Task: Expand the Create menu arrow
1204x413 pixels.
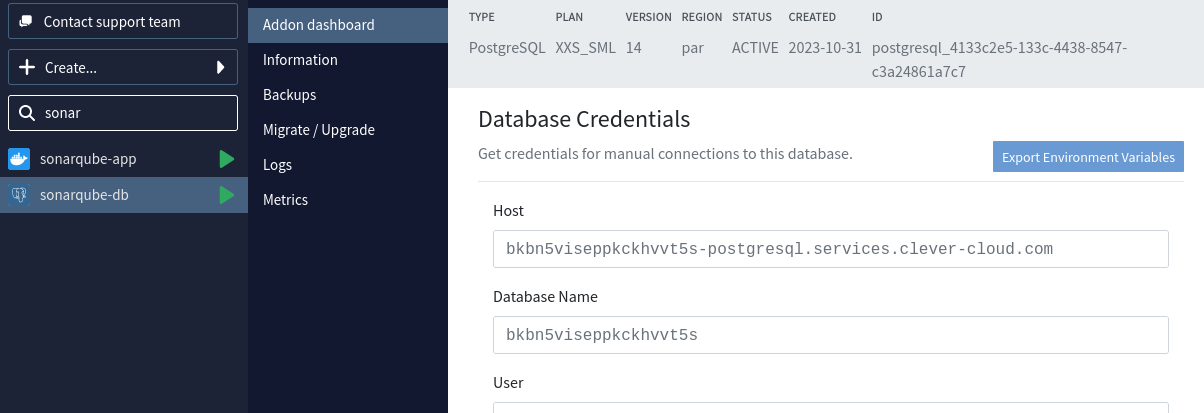Action: [x=221, y=68]
